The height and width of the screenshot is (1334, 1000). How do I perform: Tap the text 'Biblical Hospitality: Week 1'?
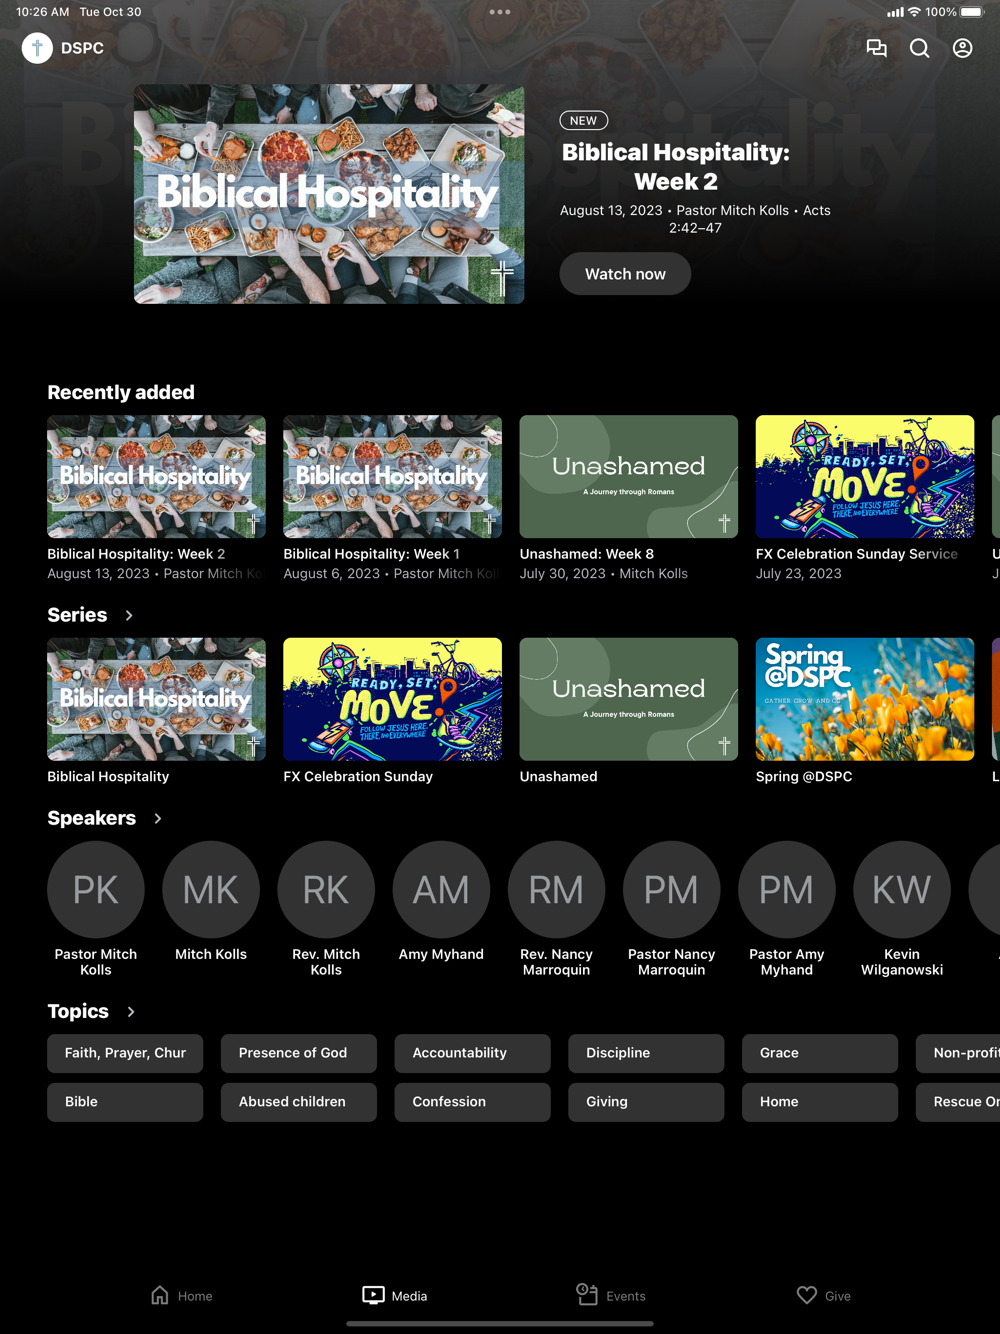372,554
